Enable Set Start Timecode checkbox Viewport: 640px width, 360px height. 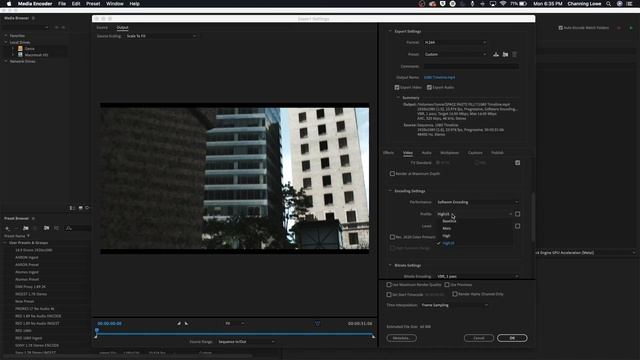pyautogui.click(x=389, y=294)
